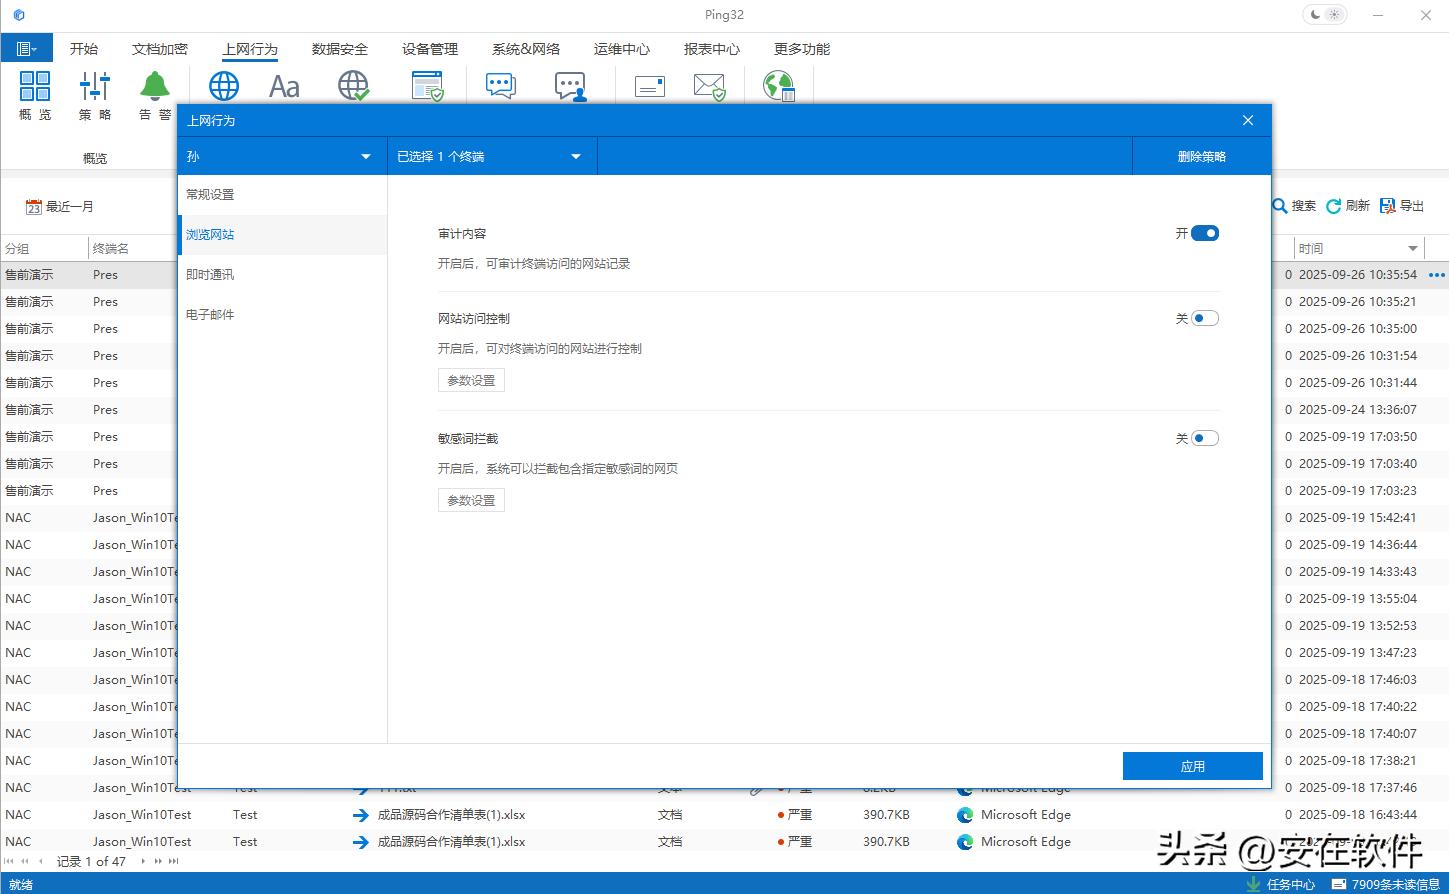
Task: Click the chat bubble with person icon
Action: [x=570, y=87]
